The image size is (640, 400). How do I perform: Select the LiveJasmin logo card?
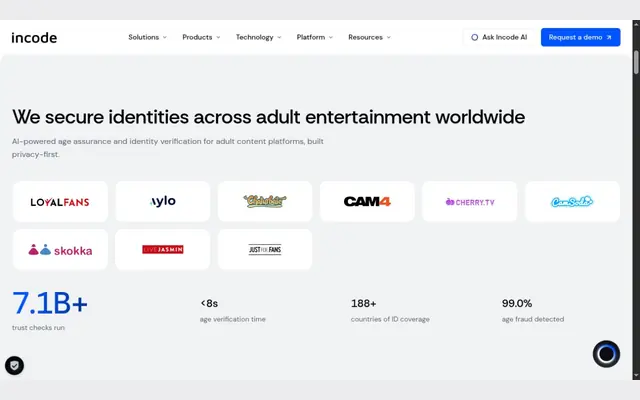pyautogui.click(x=162, y=249)
